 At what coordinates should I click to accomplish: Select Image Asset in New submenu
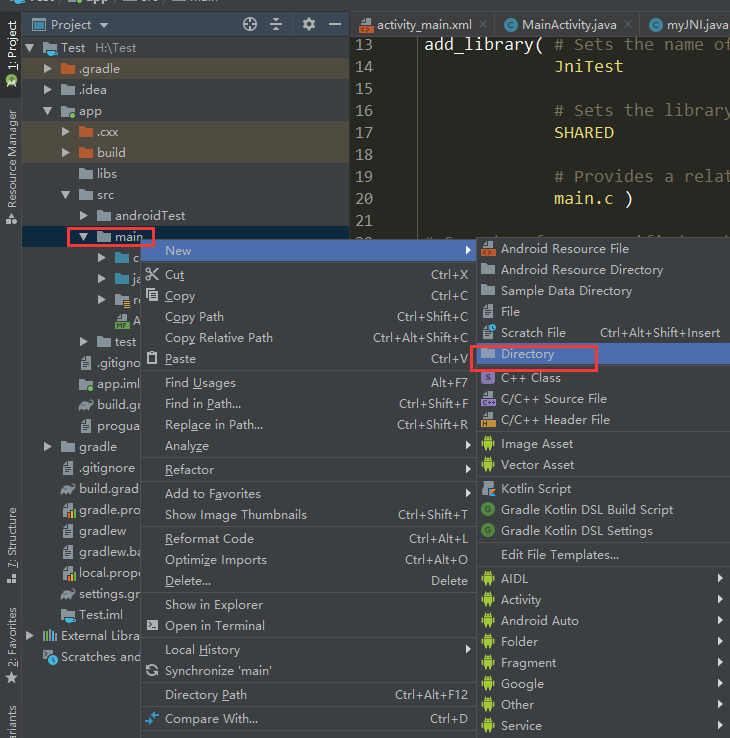coord(537,444)
